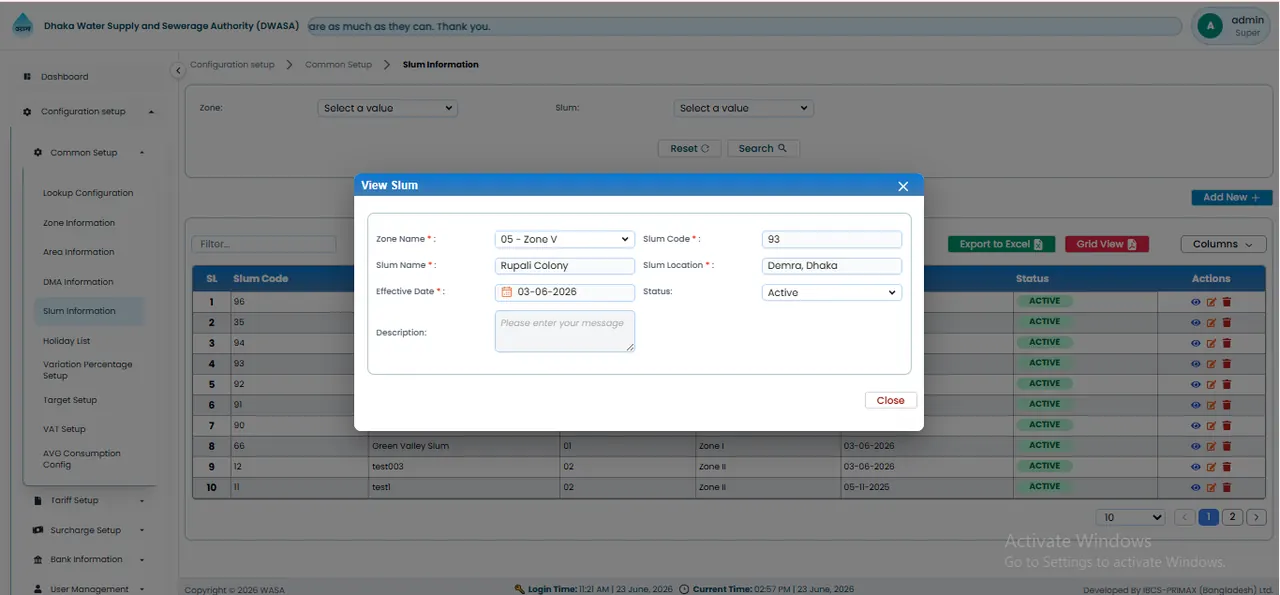Delete row 5 using trash icon
The image size is (1280, 595).
[x=1227, y=384]
